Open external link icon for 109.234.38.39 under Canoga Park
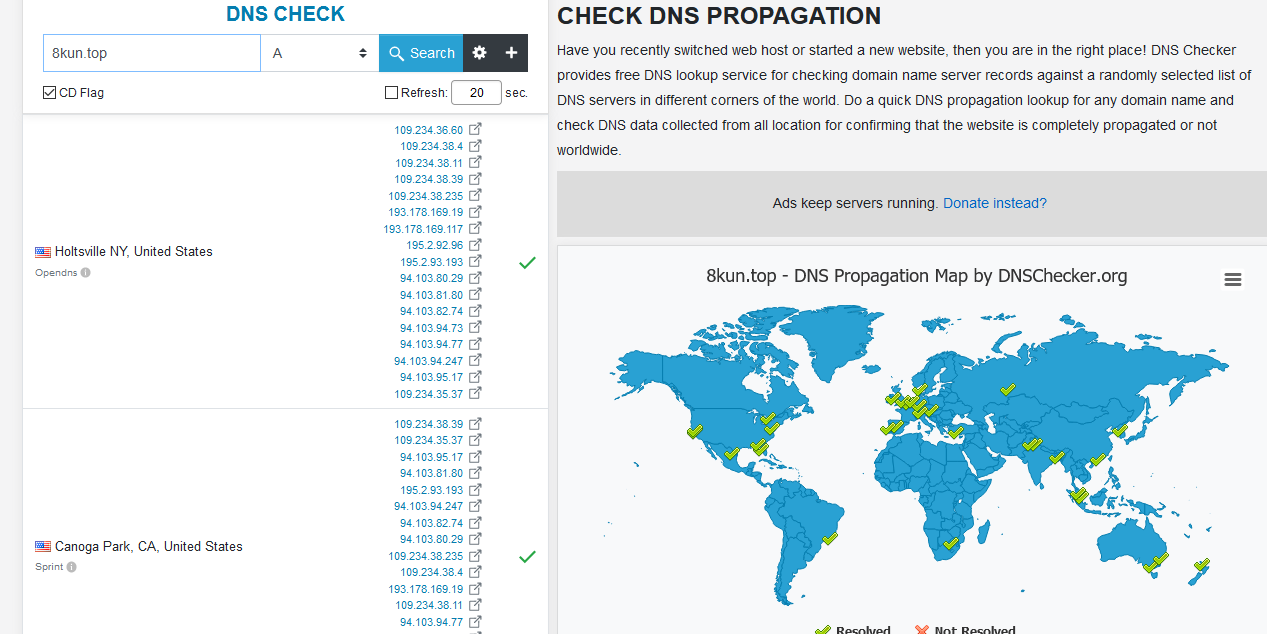The width and height of the screenshot is (1267, 634). [476, 423]
